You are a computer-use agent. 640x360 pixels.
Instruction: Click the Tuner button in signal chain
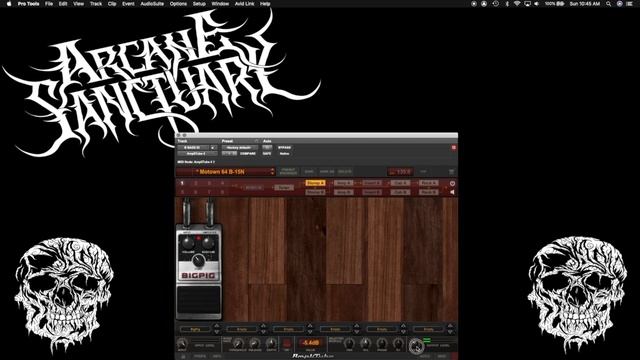click(284, 188)
